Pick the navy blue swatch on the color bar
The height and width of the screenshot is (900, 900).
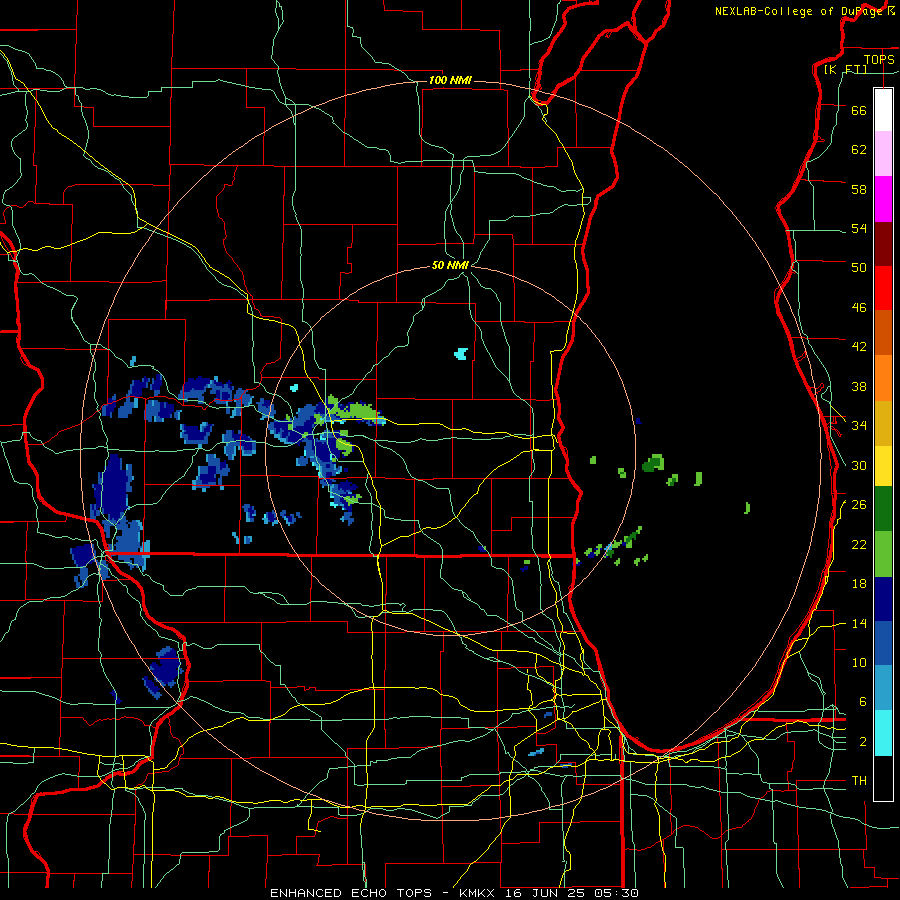[883, 599]
